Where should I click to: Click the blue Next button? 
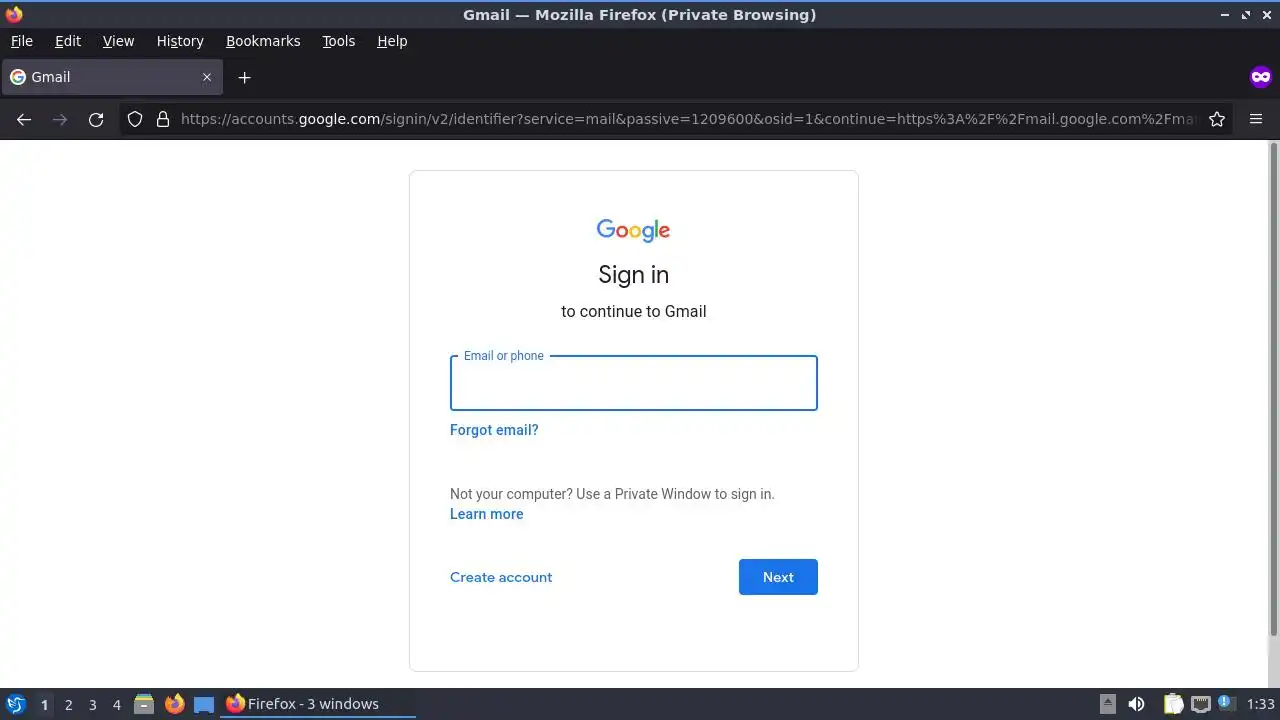click(x=778, y=577)
